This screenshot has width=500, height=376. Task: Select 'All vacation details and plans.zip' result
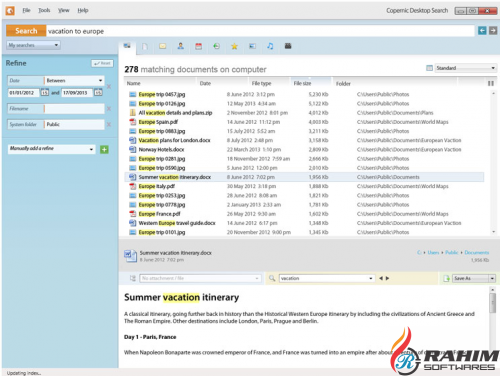[175, 113]
